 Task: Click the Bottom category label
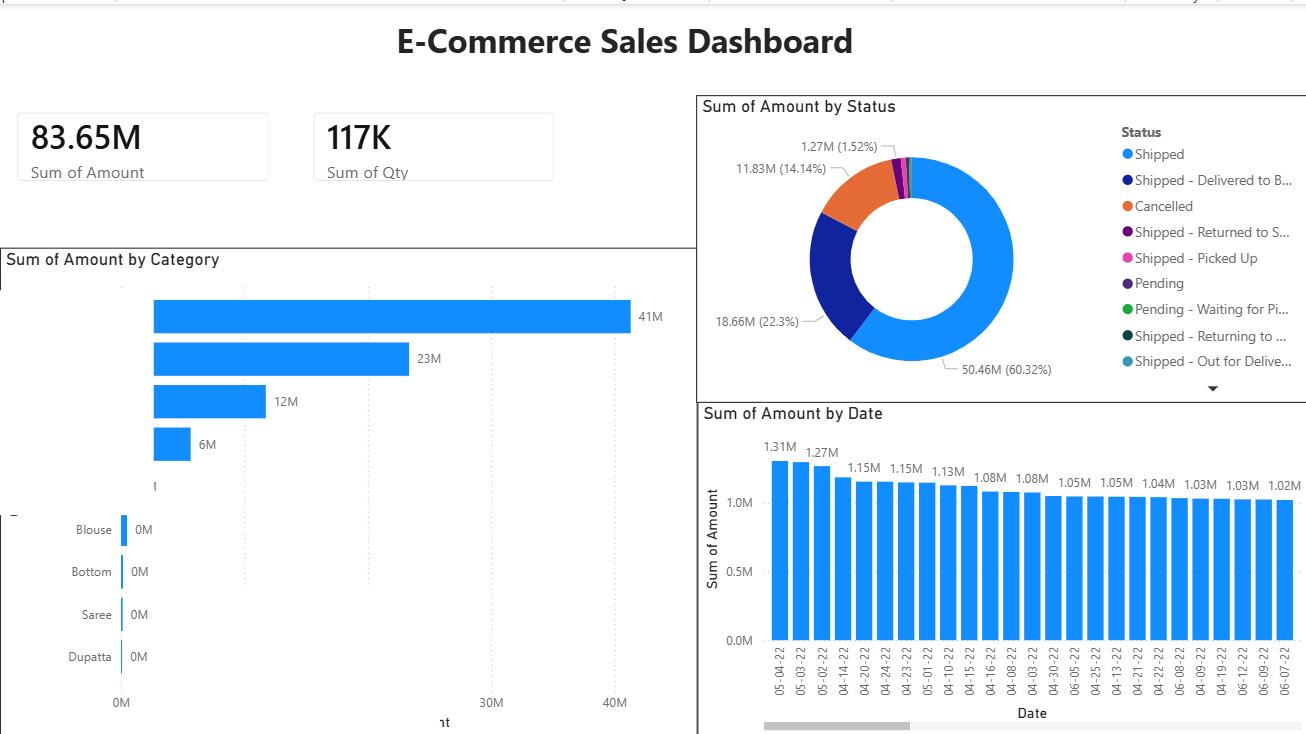[92, 572]
